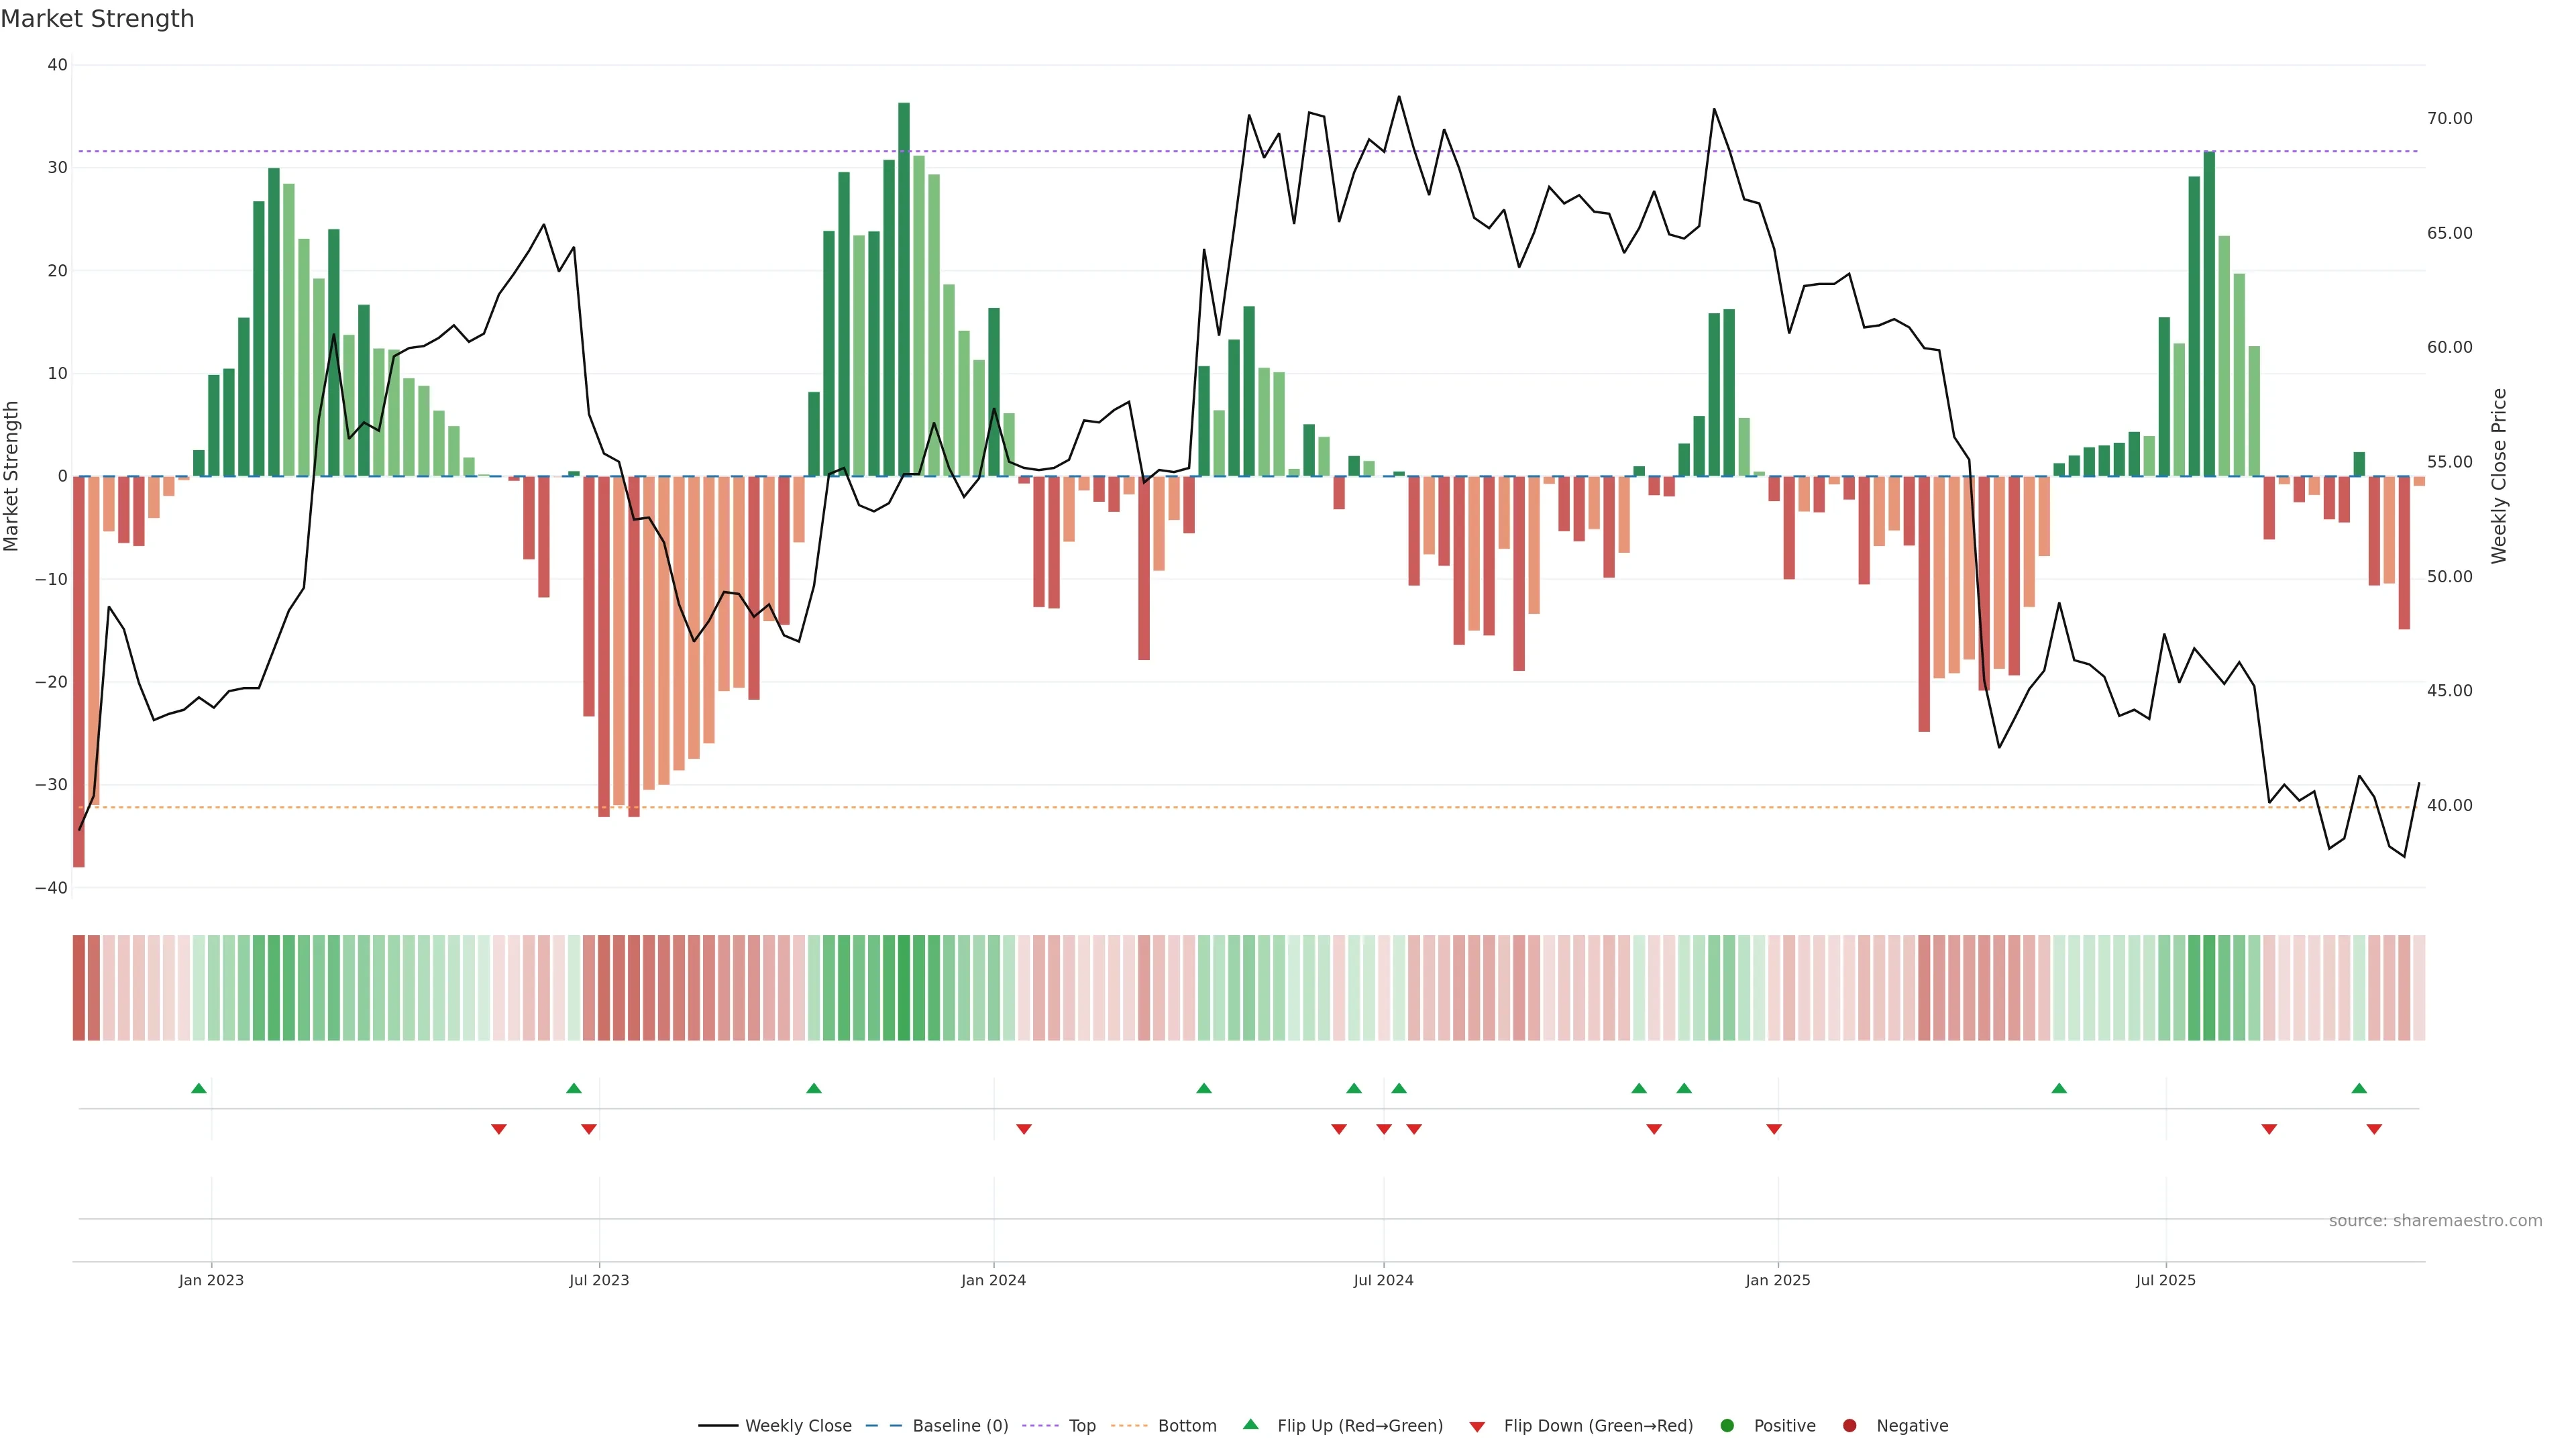The width and height of the screenshot is (2576, 1449).
Task: Click the last green flip-up triangle at far right
Action: tap(2359, 1088)
